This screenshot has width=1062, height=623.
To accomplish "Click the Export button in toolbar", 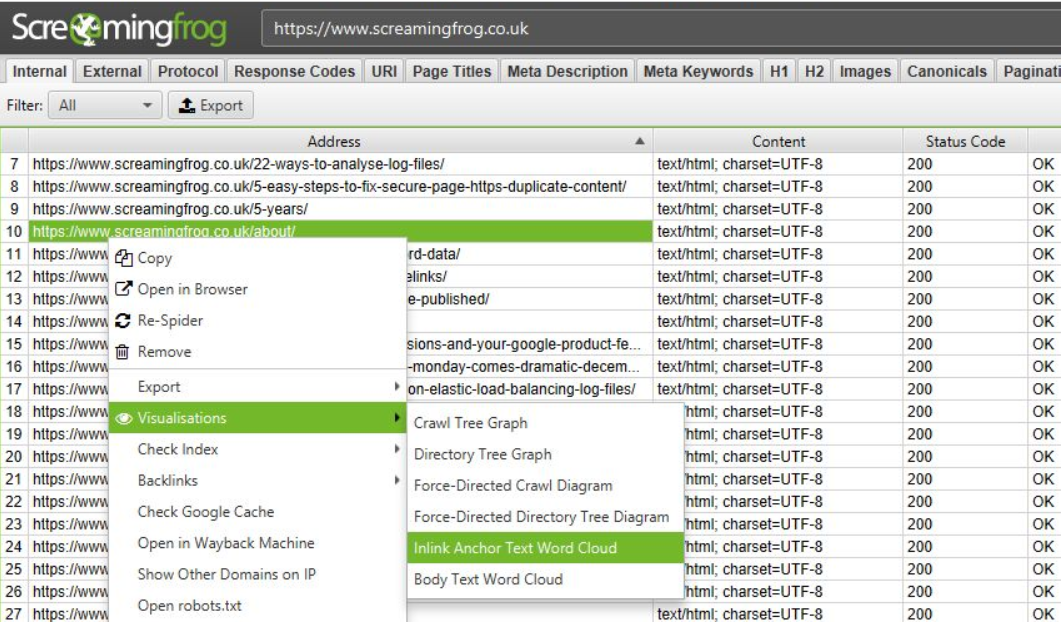I will point(211,105).
